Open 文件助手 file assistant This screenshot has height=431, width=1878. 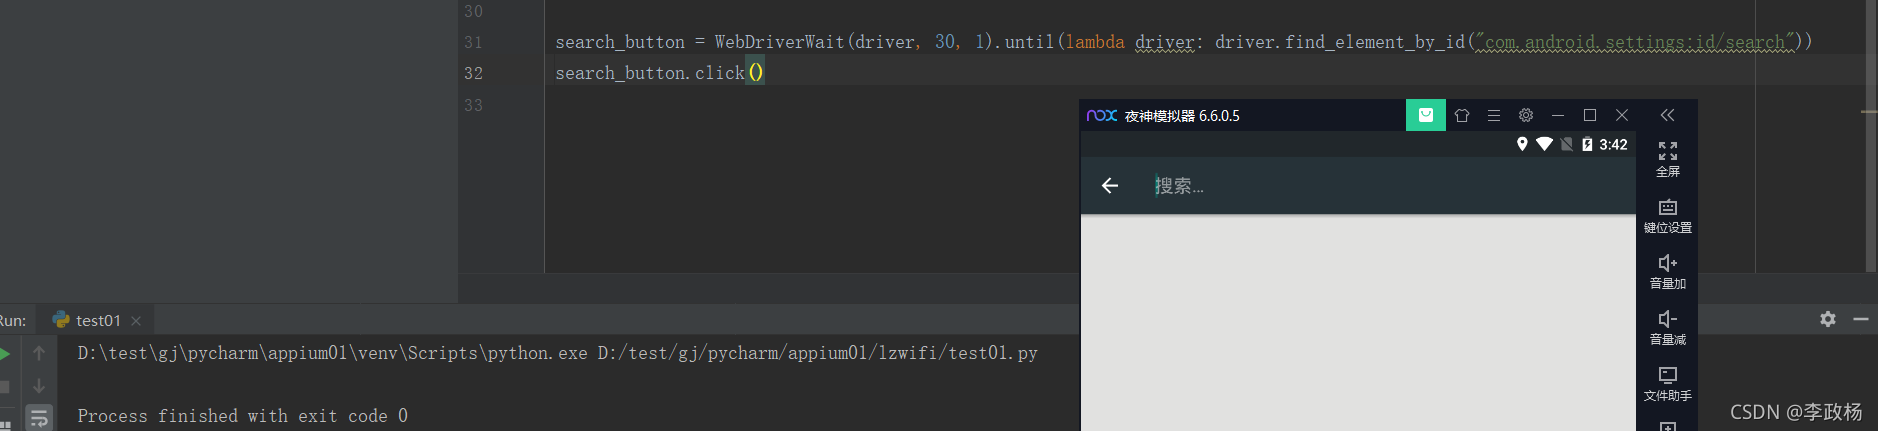pyautogui.click(x=1667, y=383)
